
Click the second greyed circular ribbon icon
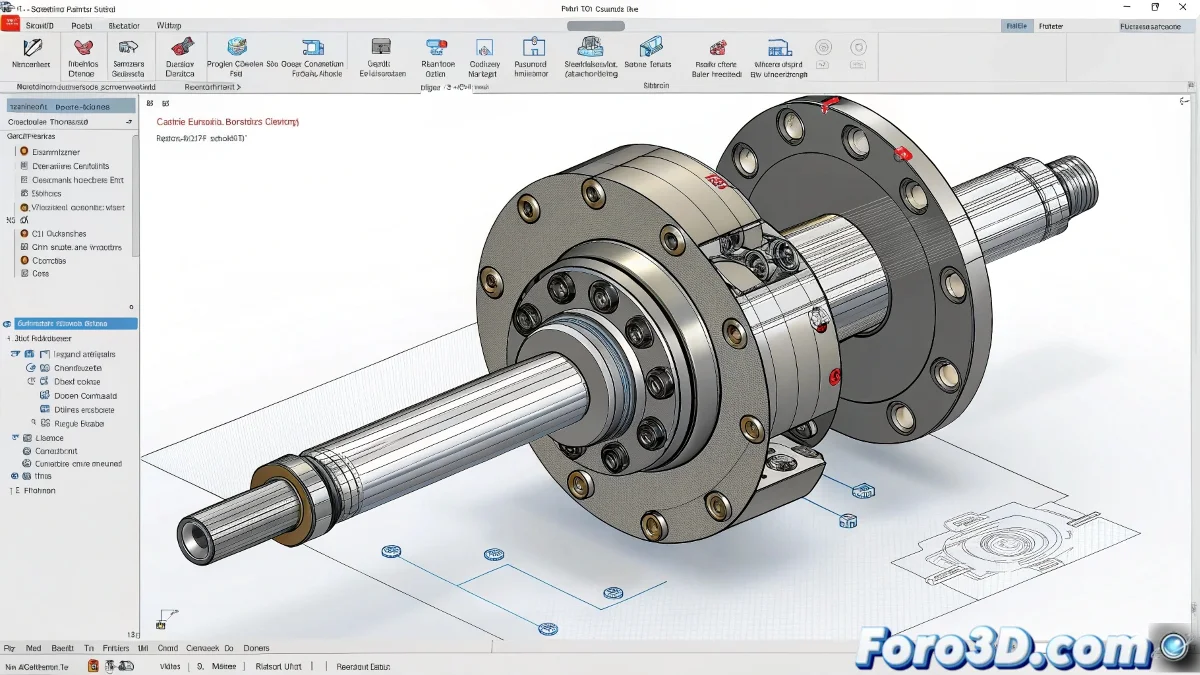(x=858, y=47)
